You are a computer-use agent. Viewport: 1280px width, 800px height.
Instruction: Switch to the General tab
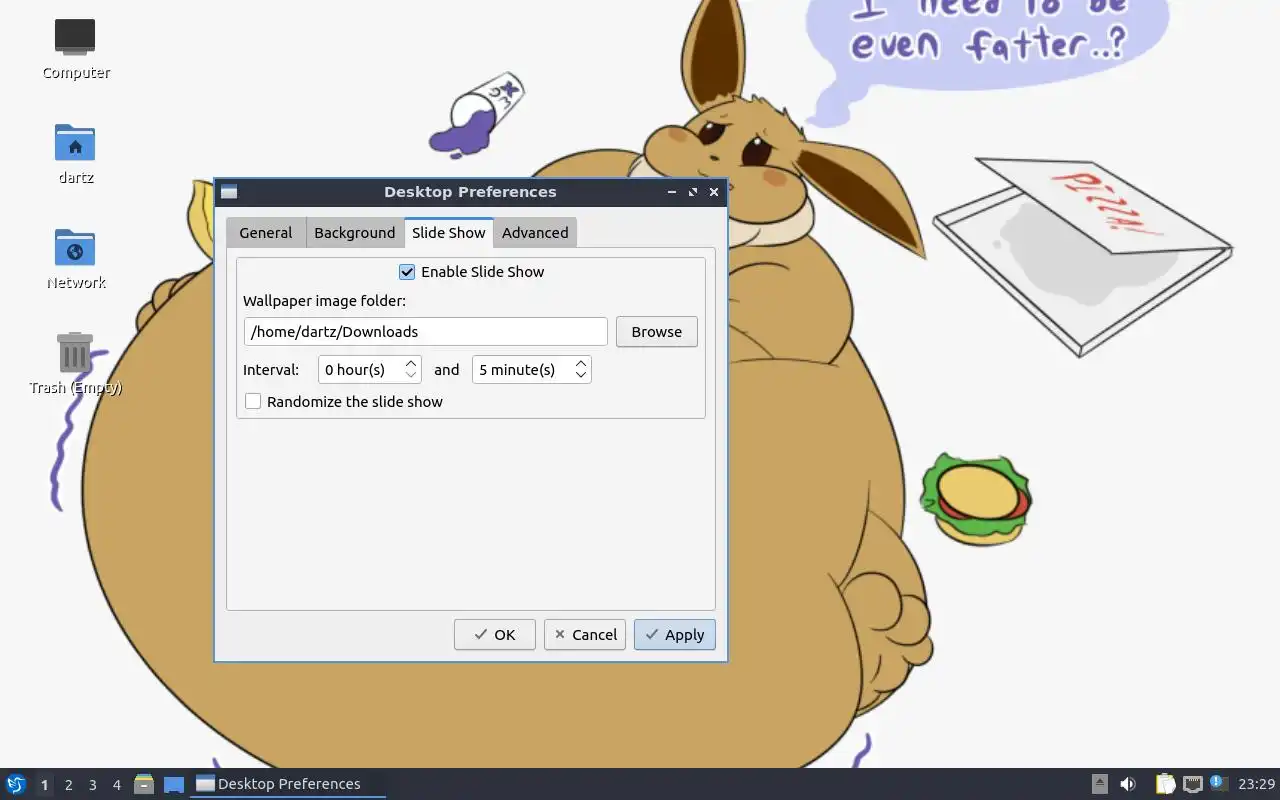[266, 233]
